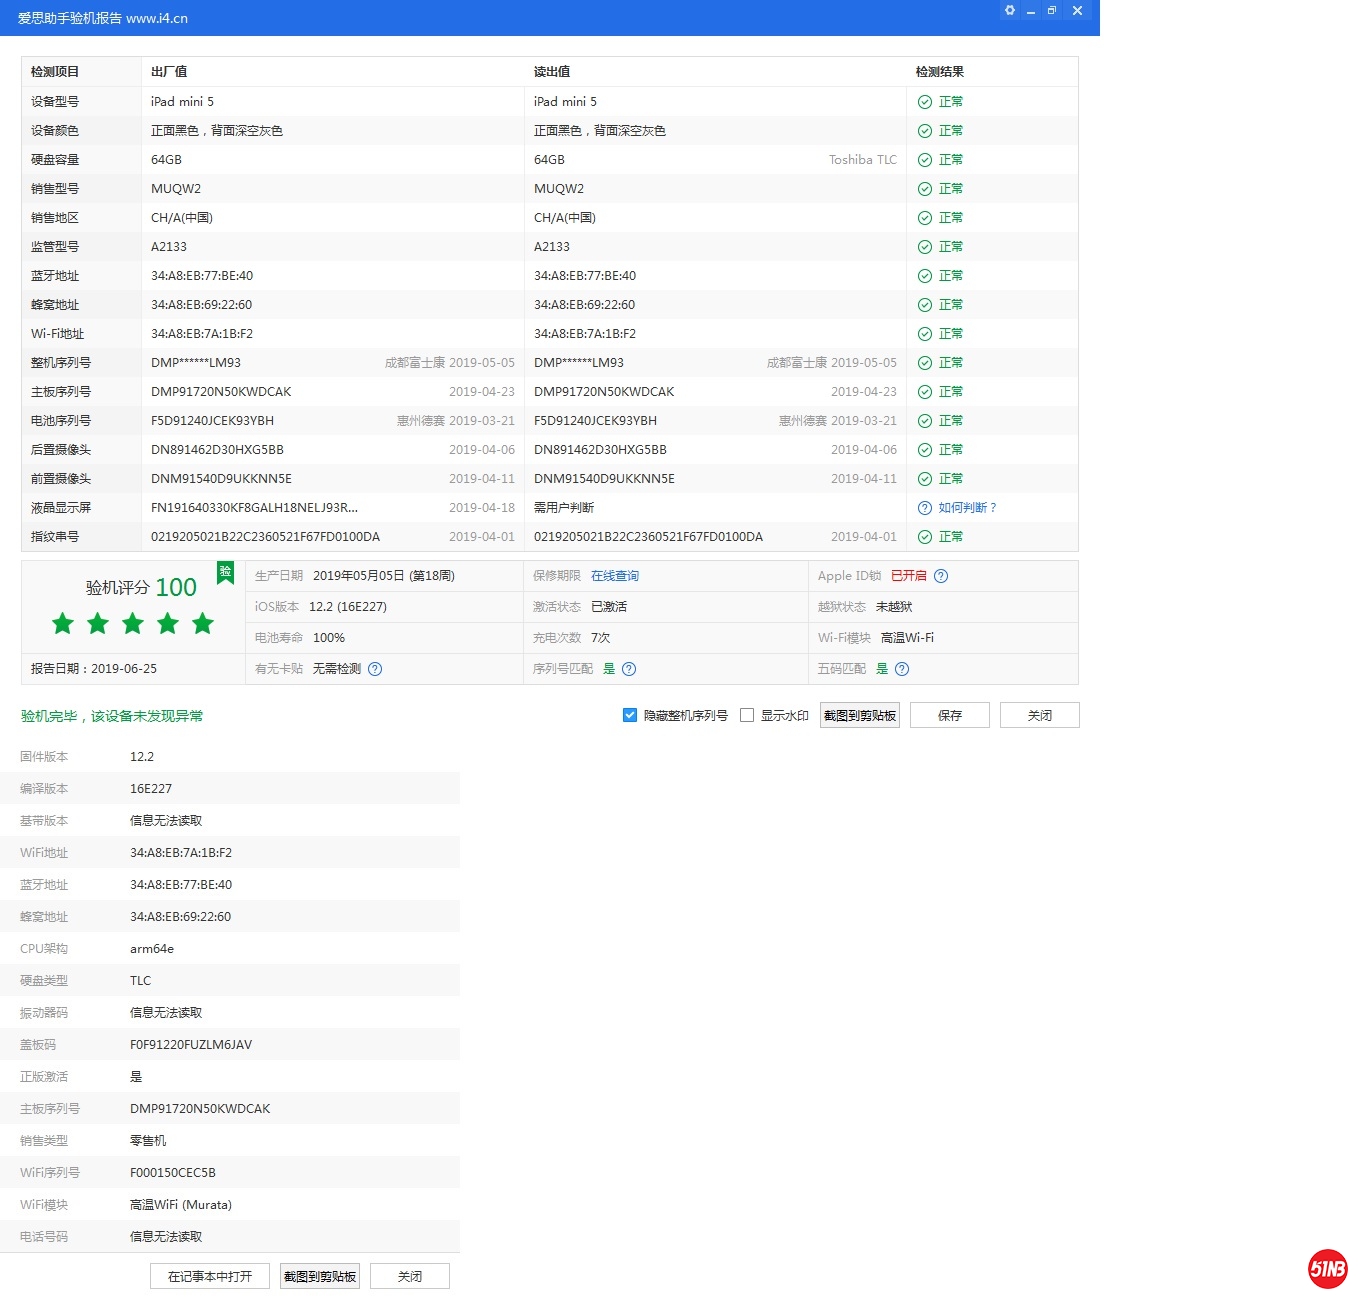The image size is (1358, 1299).
Task: Click green check icon in 指纹串号 row
Action: pos(925,537)
